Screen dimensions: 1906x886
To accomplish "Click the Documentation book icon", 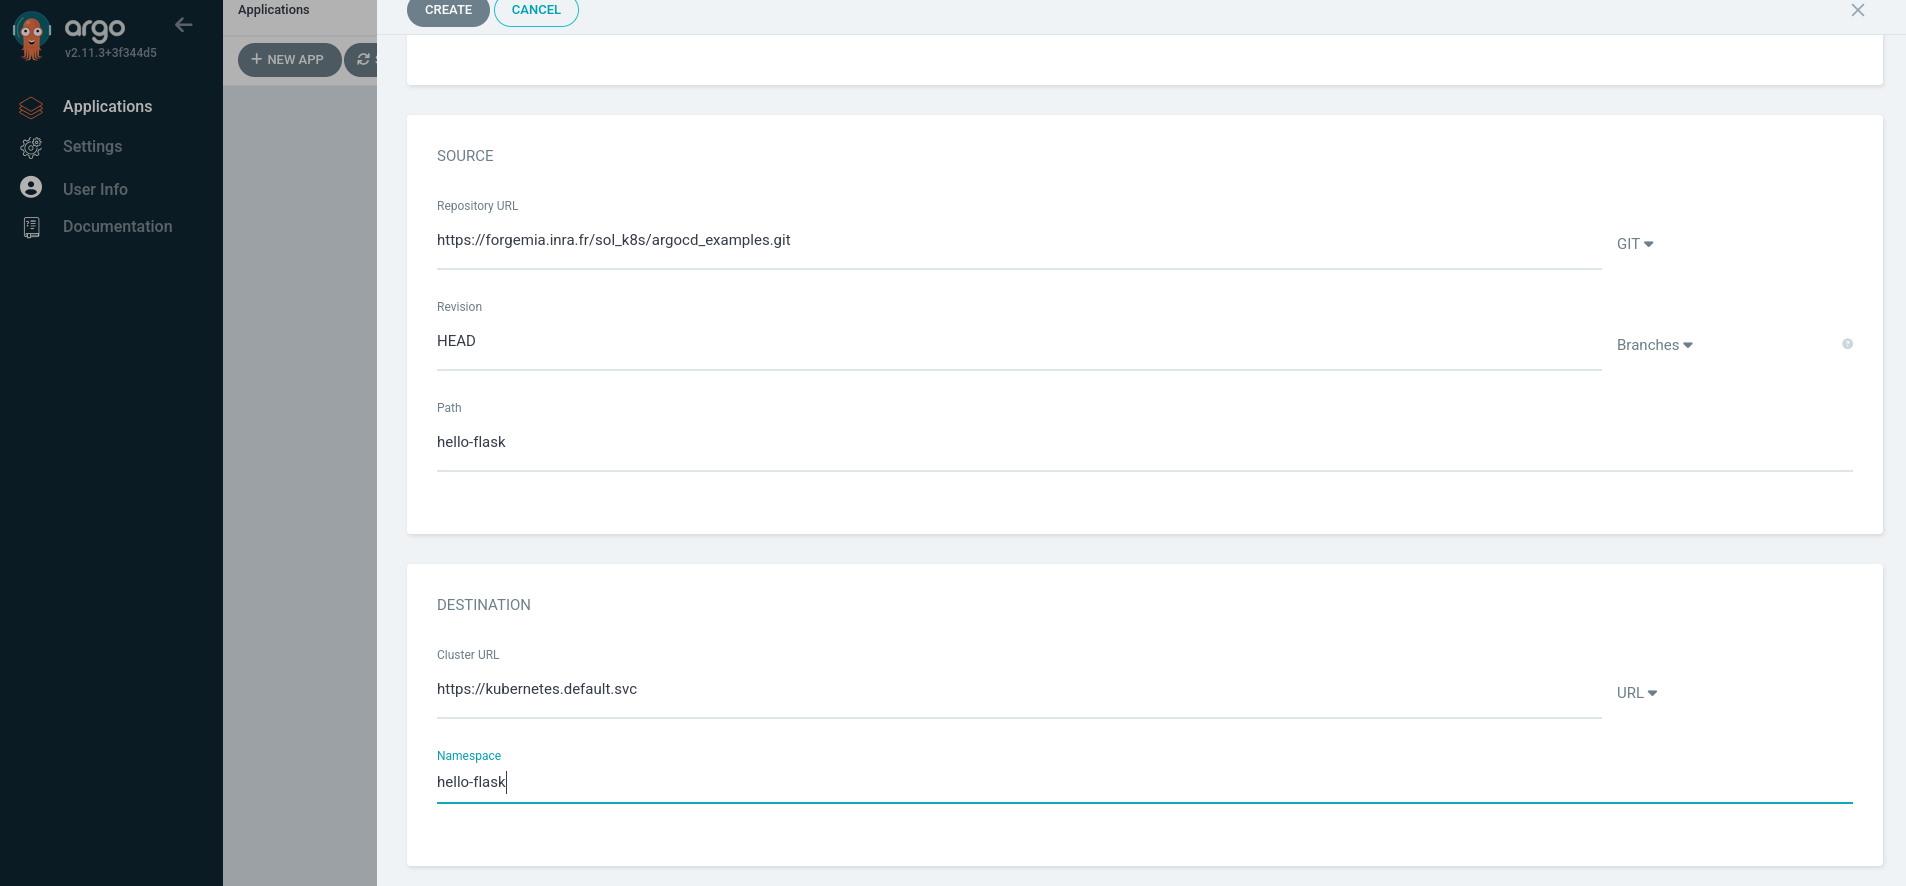I will 31,227.
